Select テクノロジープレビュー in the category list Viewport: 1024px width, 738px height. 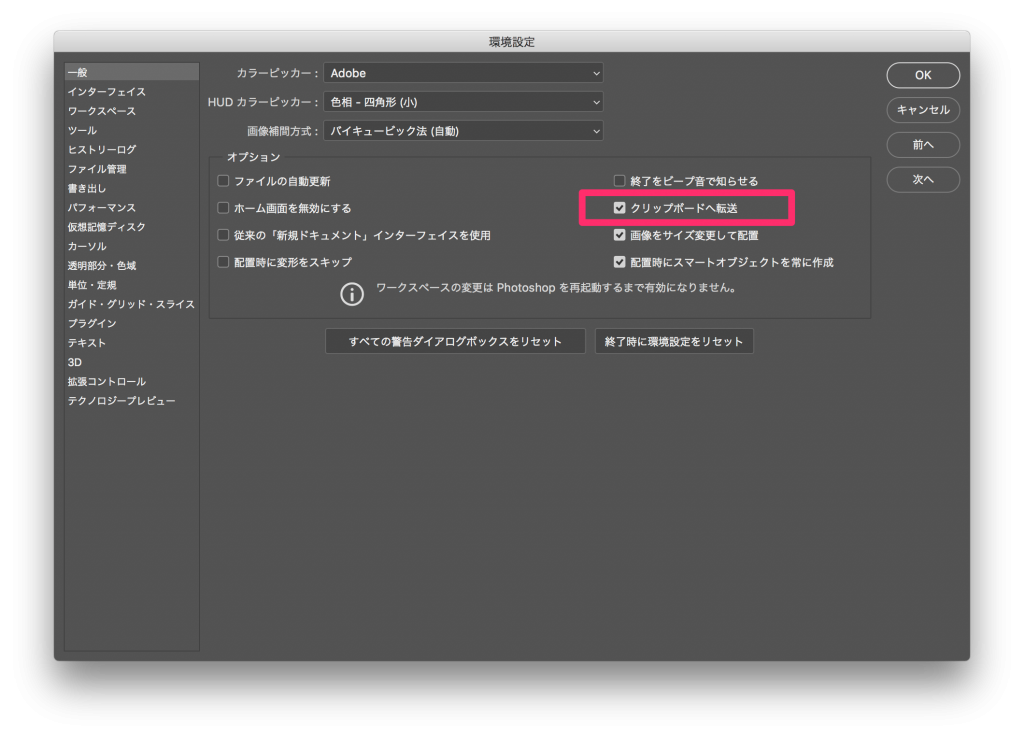(x=121, y=401)
